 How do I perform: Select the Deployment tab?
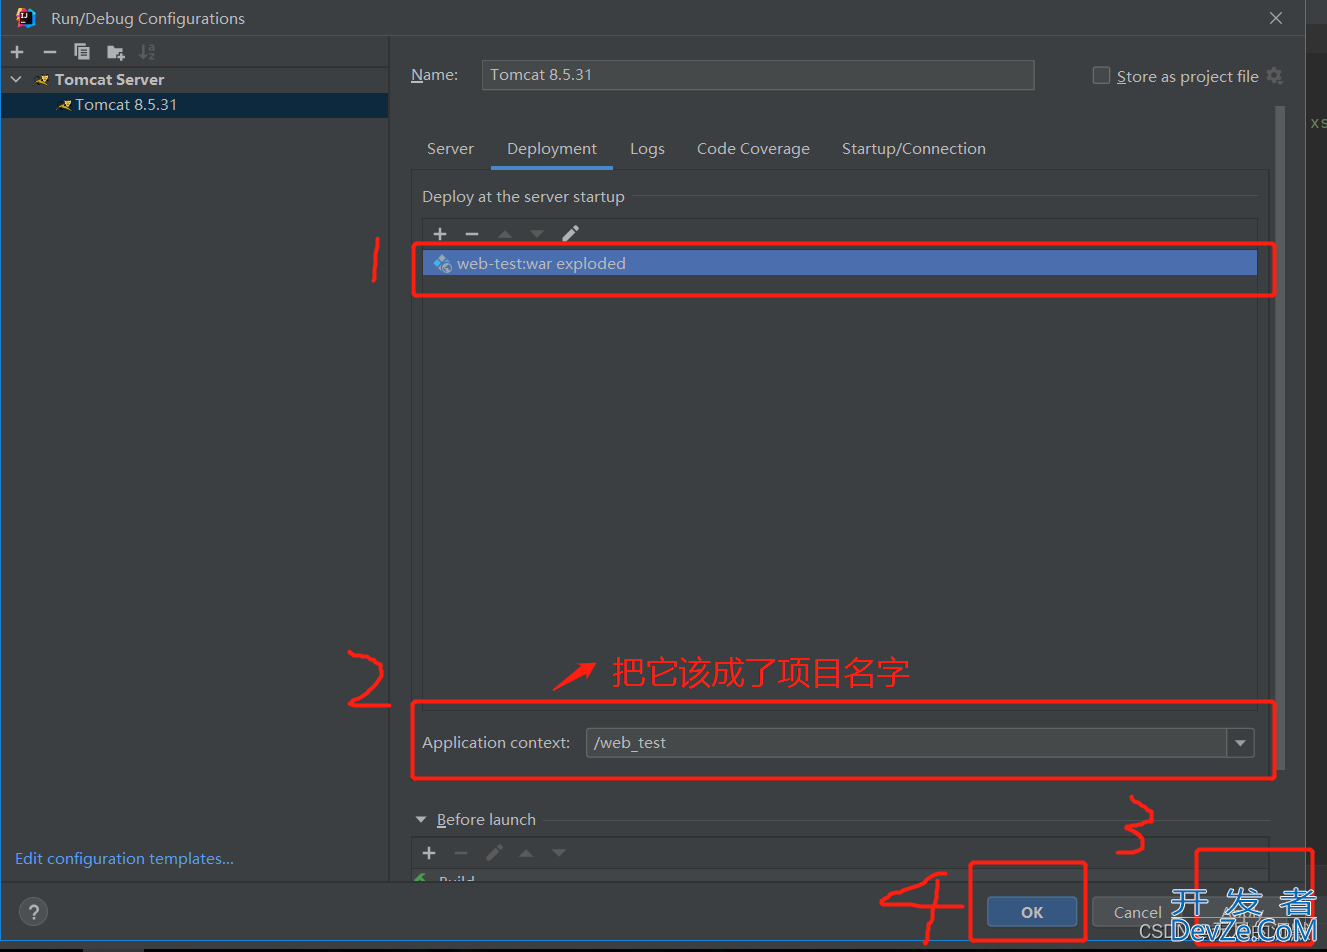(552, 149)
